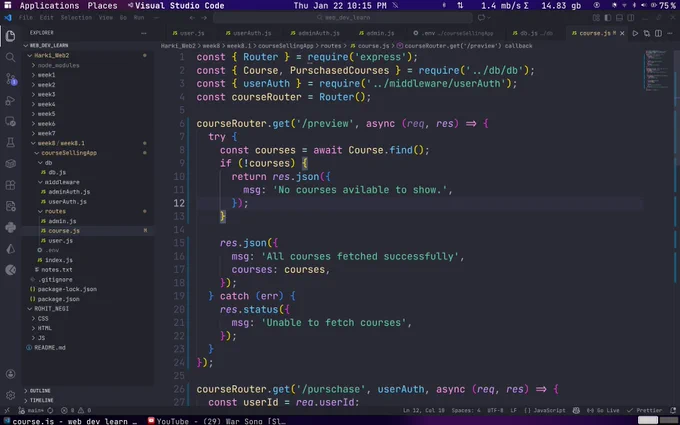The image size is (680, 425).
Task: Open the notifications bell in status bar
Action: click(x=673, y=410)
